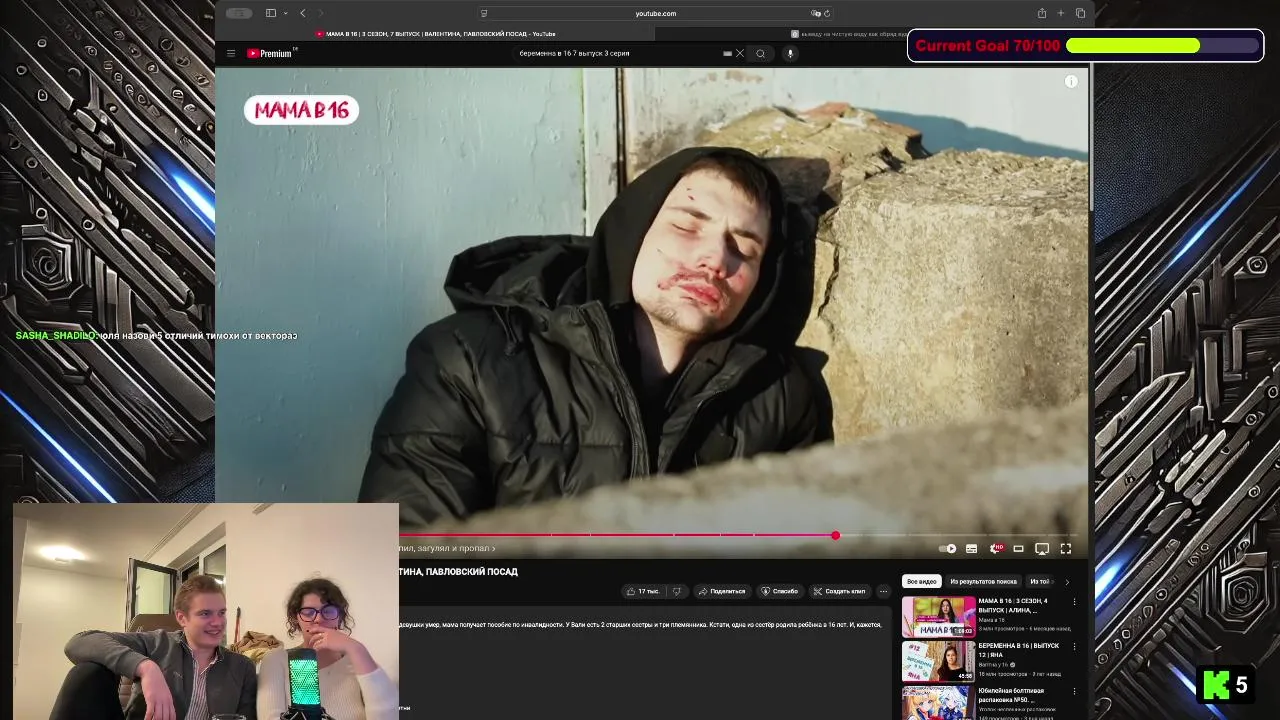The width and height of the screenshot is (1280, 720).
Task: Open player settings gear
Action: pyautogui.click(x=995, y=548)
